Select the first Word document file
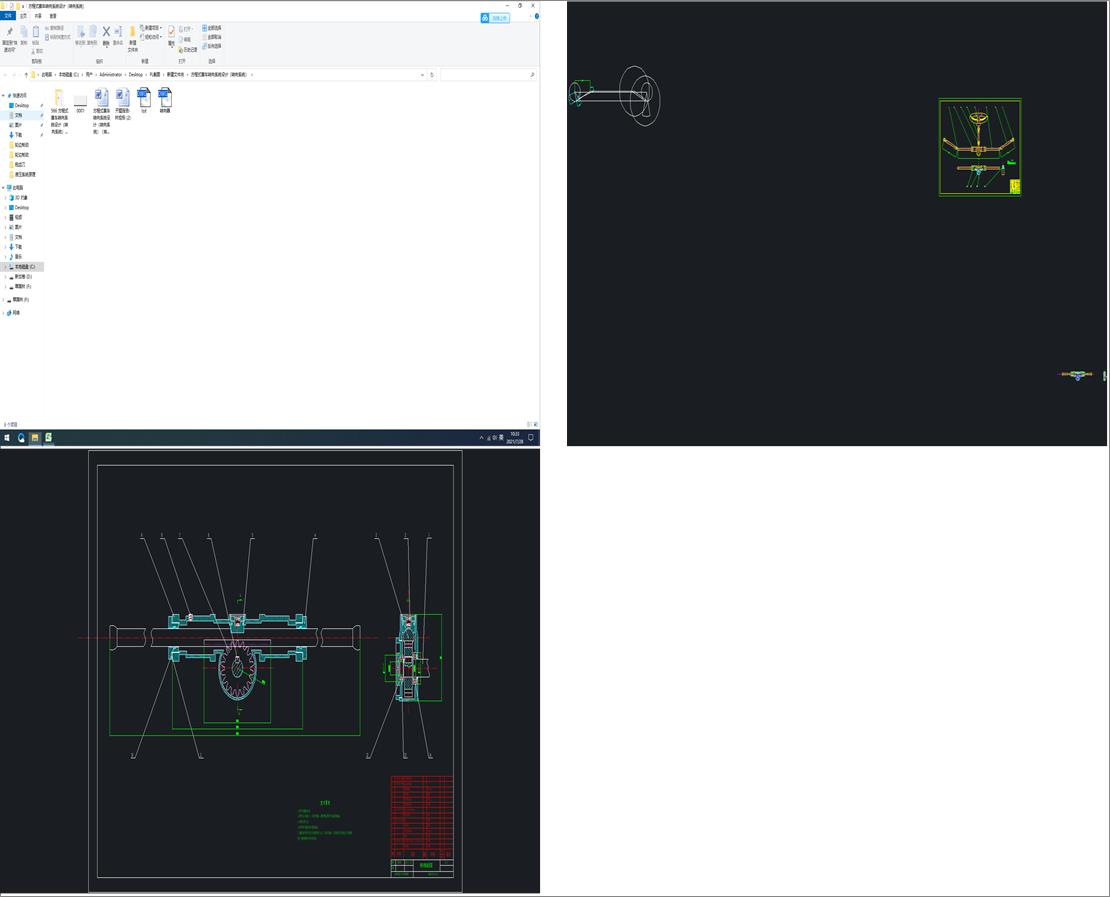The height and width of the screenshot is (897, 1110). pyautogui.click(x=102, y=110)
